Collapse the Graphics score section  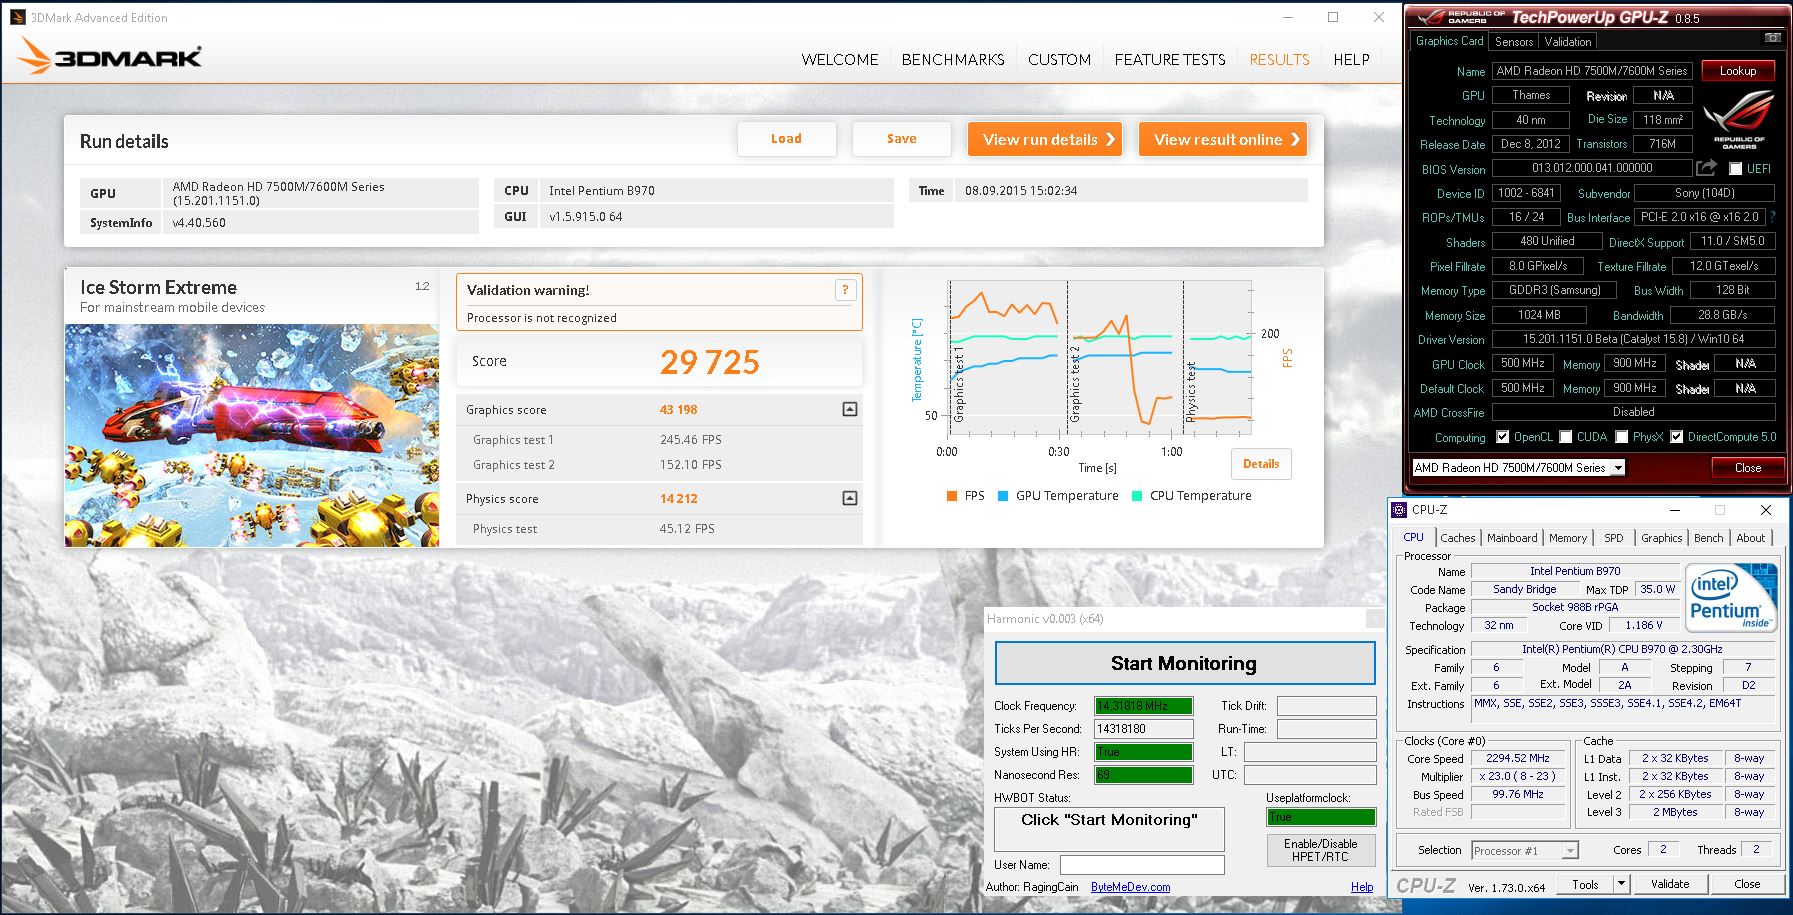[850, 409]
